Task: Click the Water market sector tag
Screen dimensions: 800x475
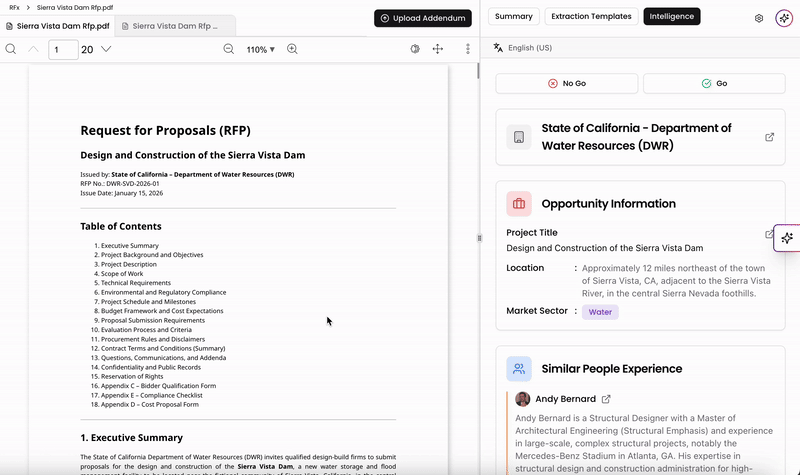Action: 600,312
